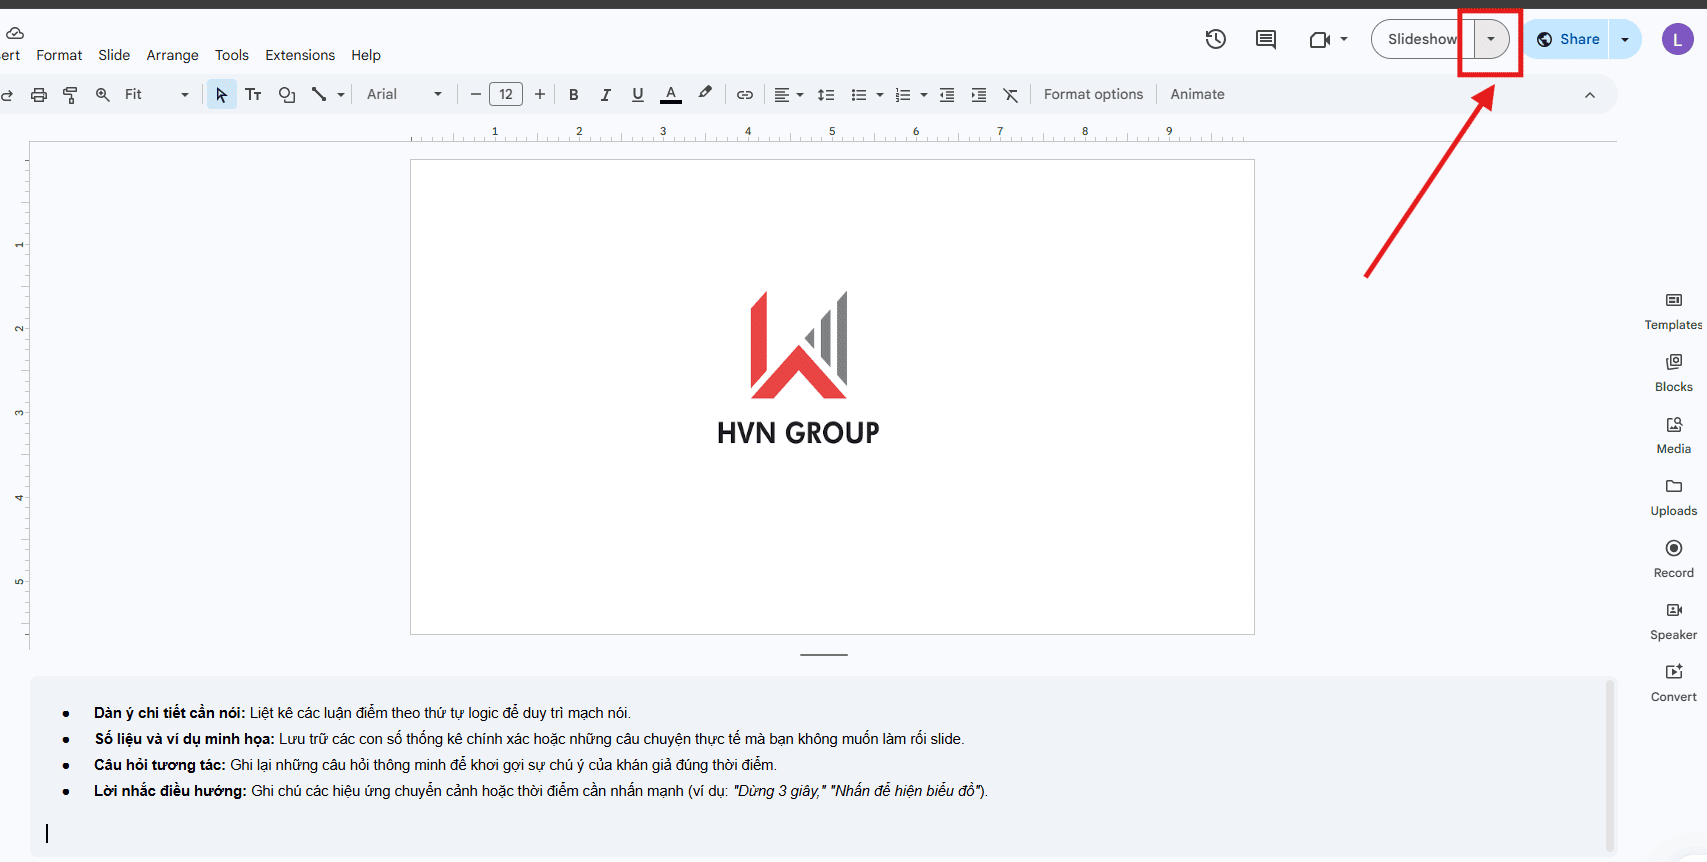Toggle bold formatting
The height and width of the screenshot is (862, 1707).
tap(573, 94)
